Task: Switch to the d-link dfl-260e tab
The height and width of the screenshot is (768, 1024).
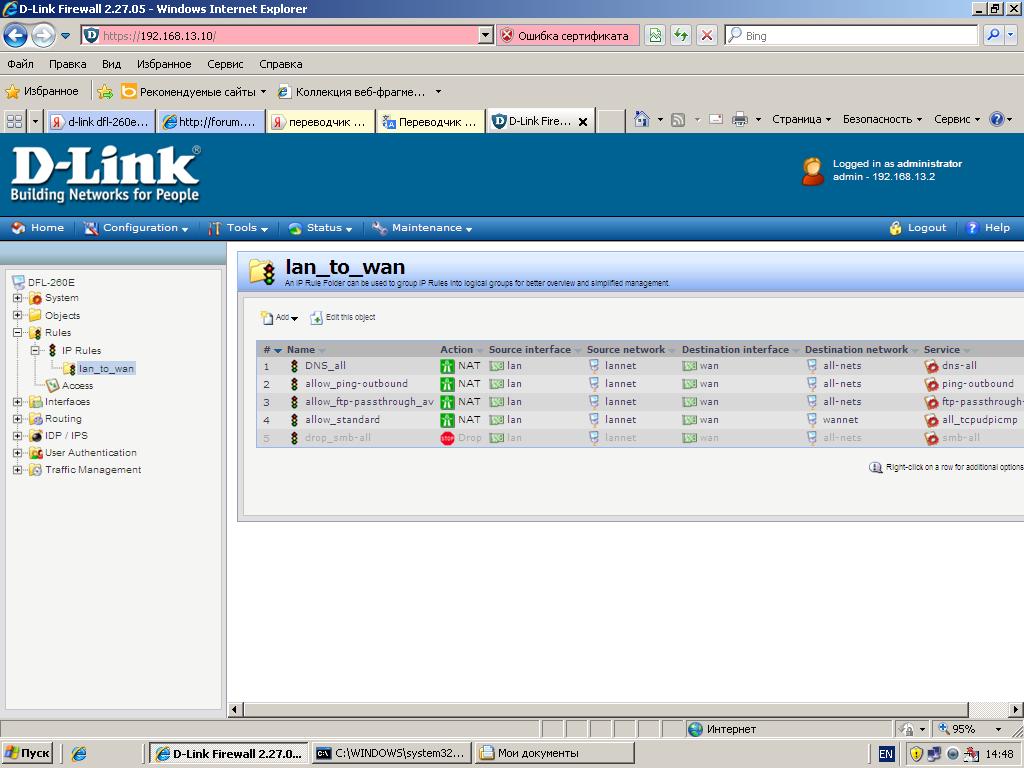Action: pos(100,121)
